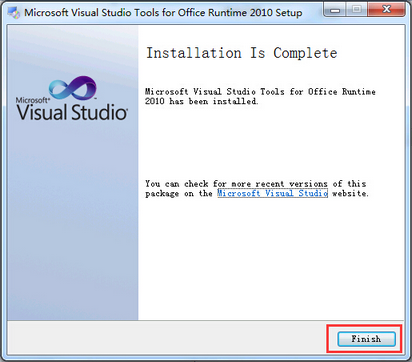The width and height of the screenshot is (412, 362).
Task: Click the "Visual Studio" wordmark in the side panel
Action: (72, 112)
